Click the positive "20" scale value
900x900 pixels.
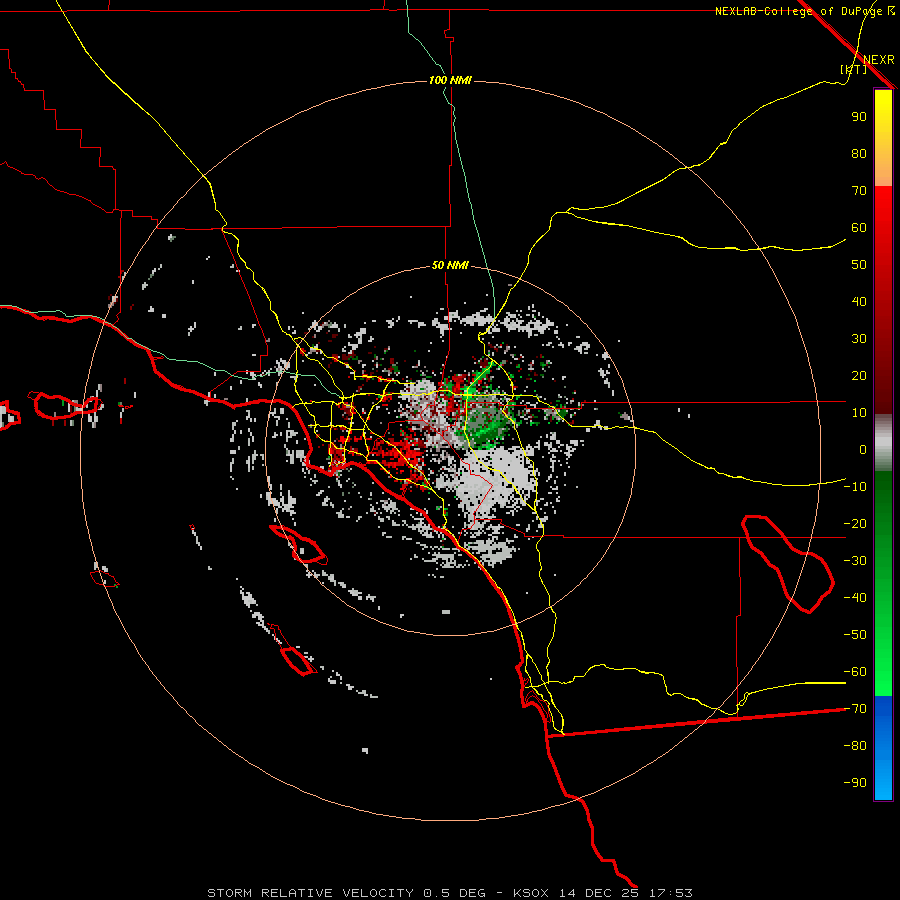(x=859, y=375)
